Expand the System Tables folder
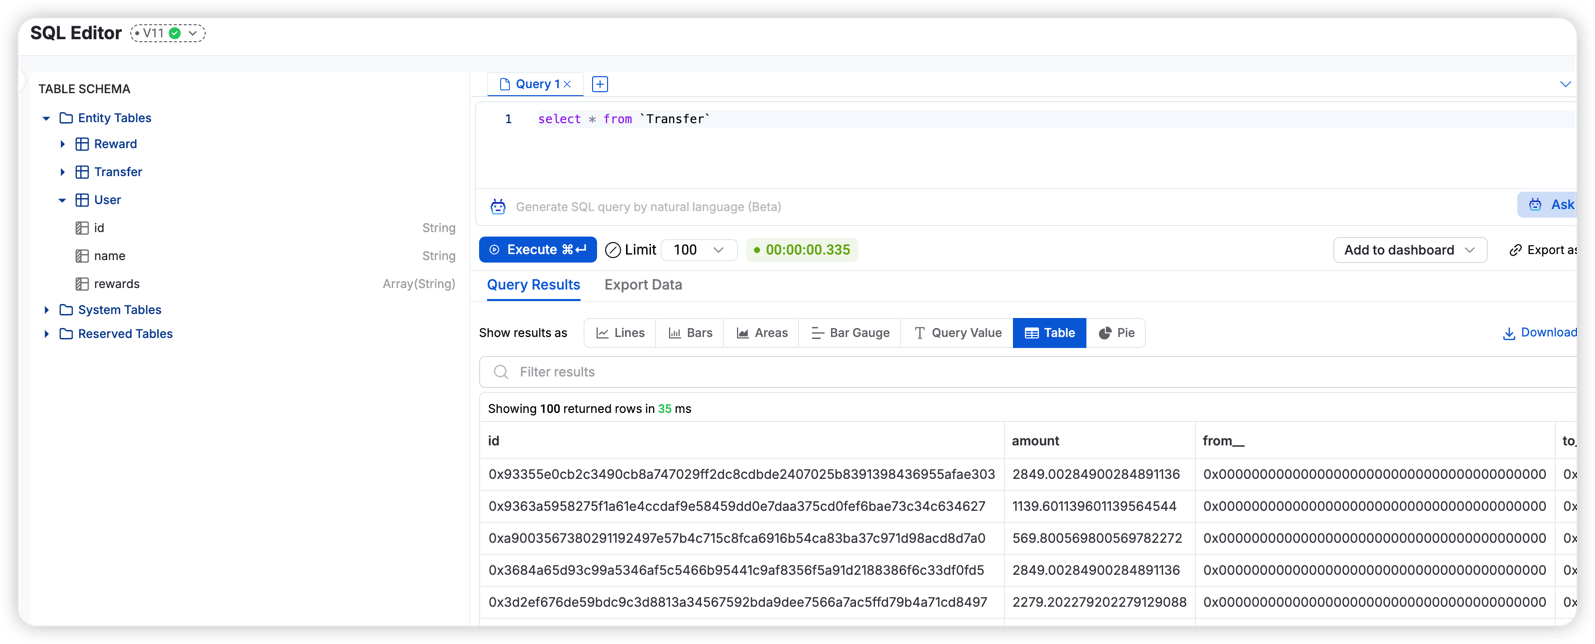 pyautogui.click(x=46, y=310)
